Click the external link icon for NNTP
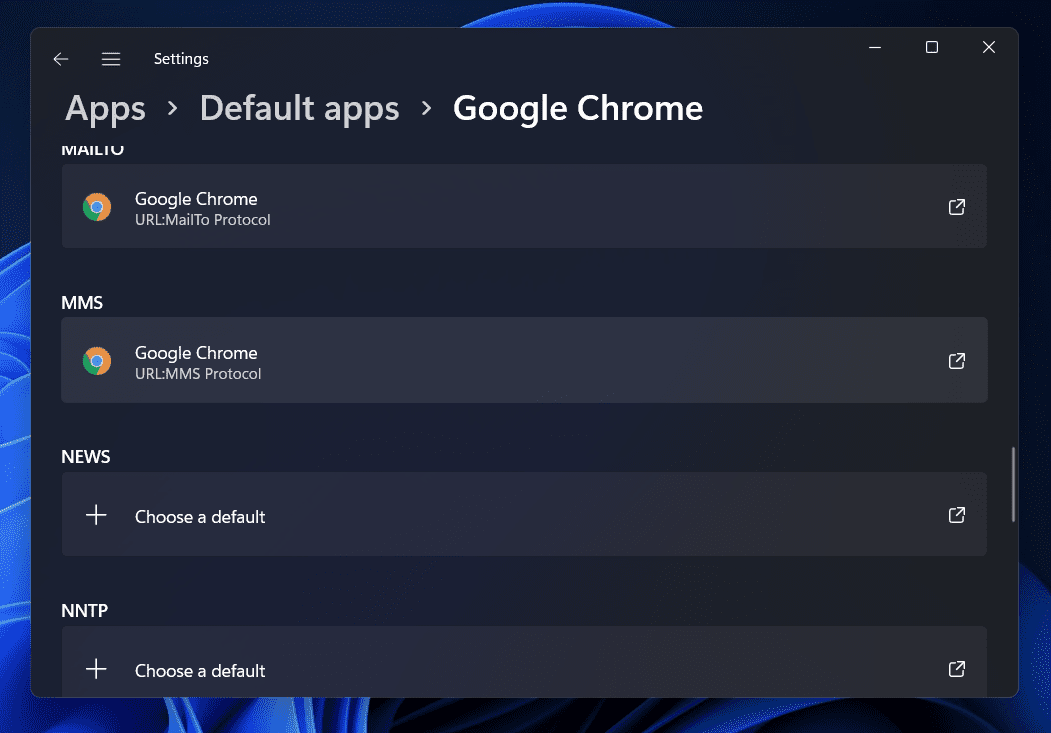Viewport: 1051px width, 733px height. [x=956, y=669]
